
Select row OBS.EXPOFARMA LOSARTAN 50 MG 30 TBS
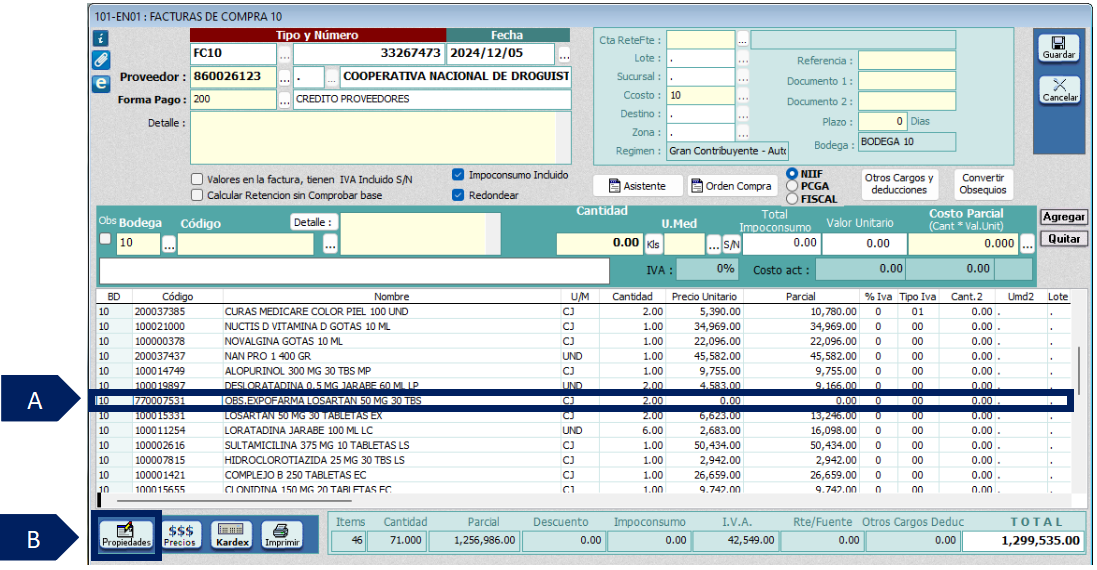(582, 401)
